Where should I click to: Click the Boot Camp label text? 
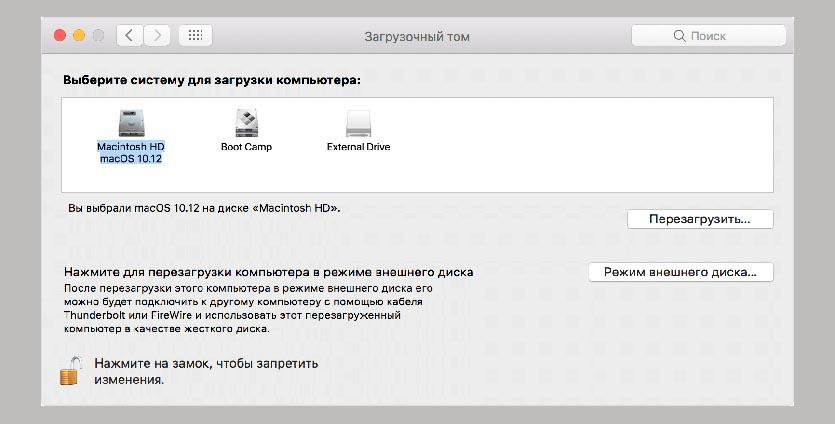pyautogui.click(x=246, y=146)
